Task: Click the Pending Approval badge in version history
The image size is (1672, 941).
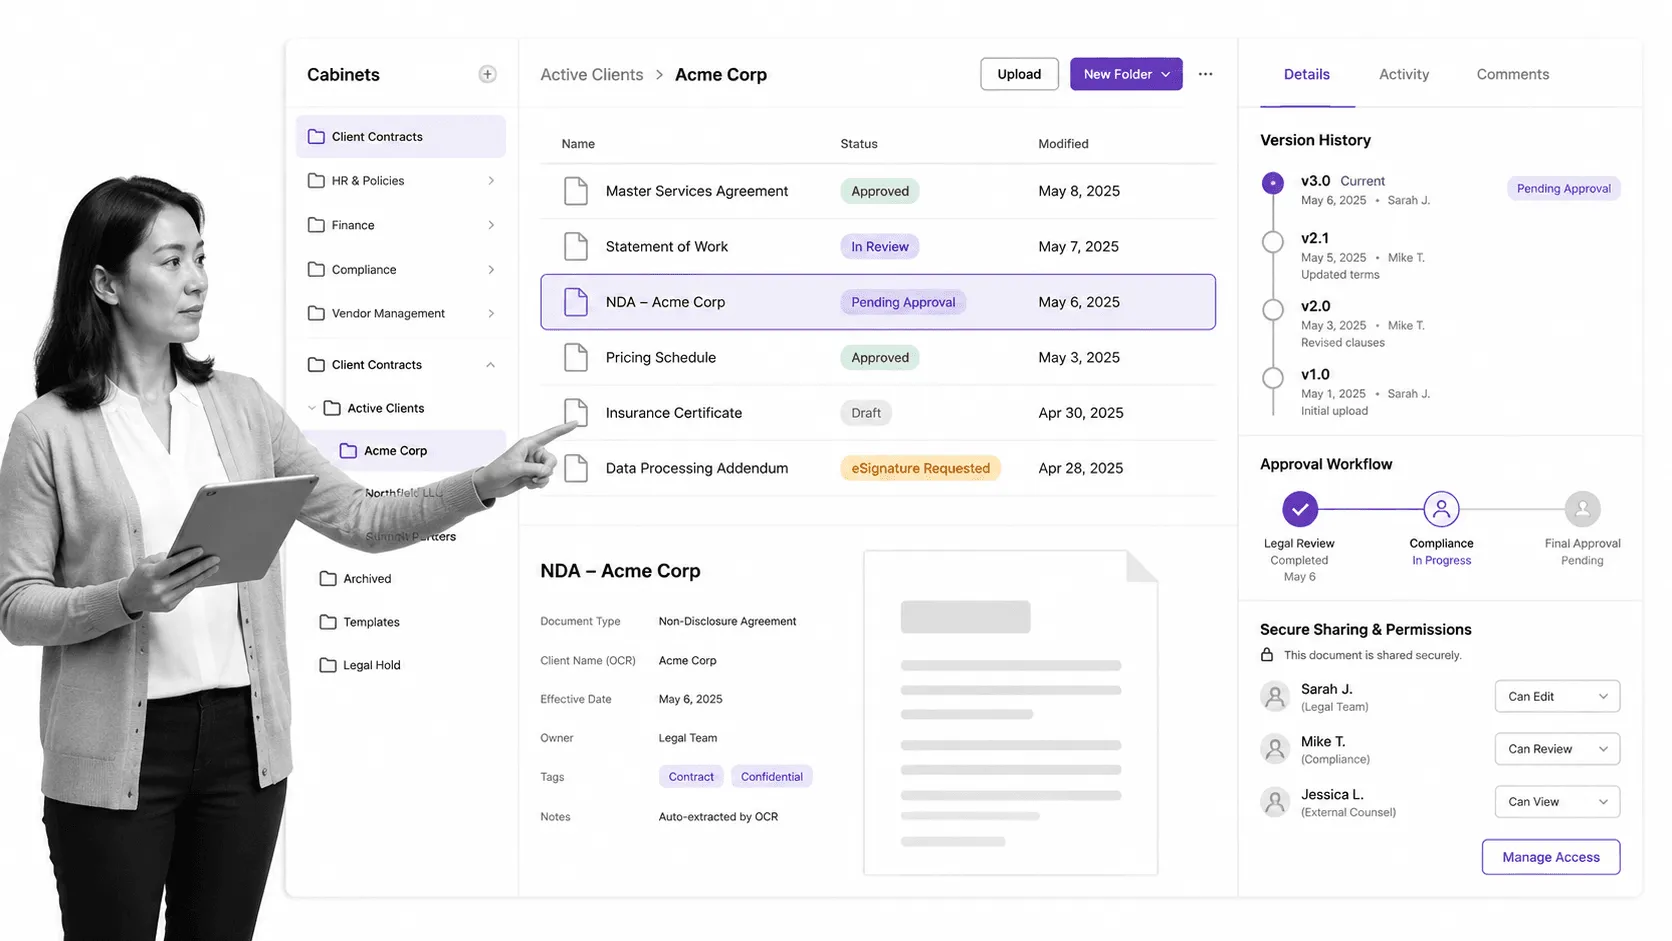Action: (x=1563, y=189)
